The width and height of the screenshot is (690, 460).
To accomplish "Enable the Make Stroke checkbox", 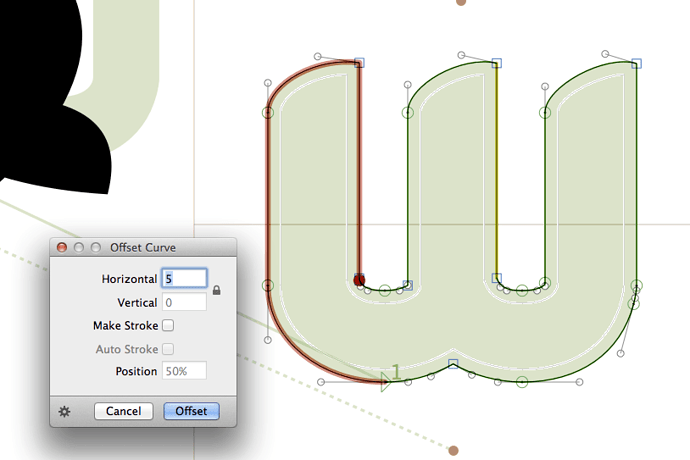I will pyautogui.click(x=168, y=325).
